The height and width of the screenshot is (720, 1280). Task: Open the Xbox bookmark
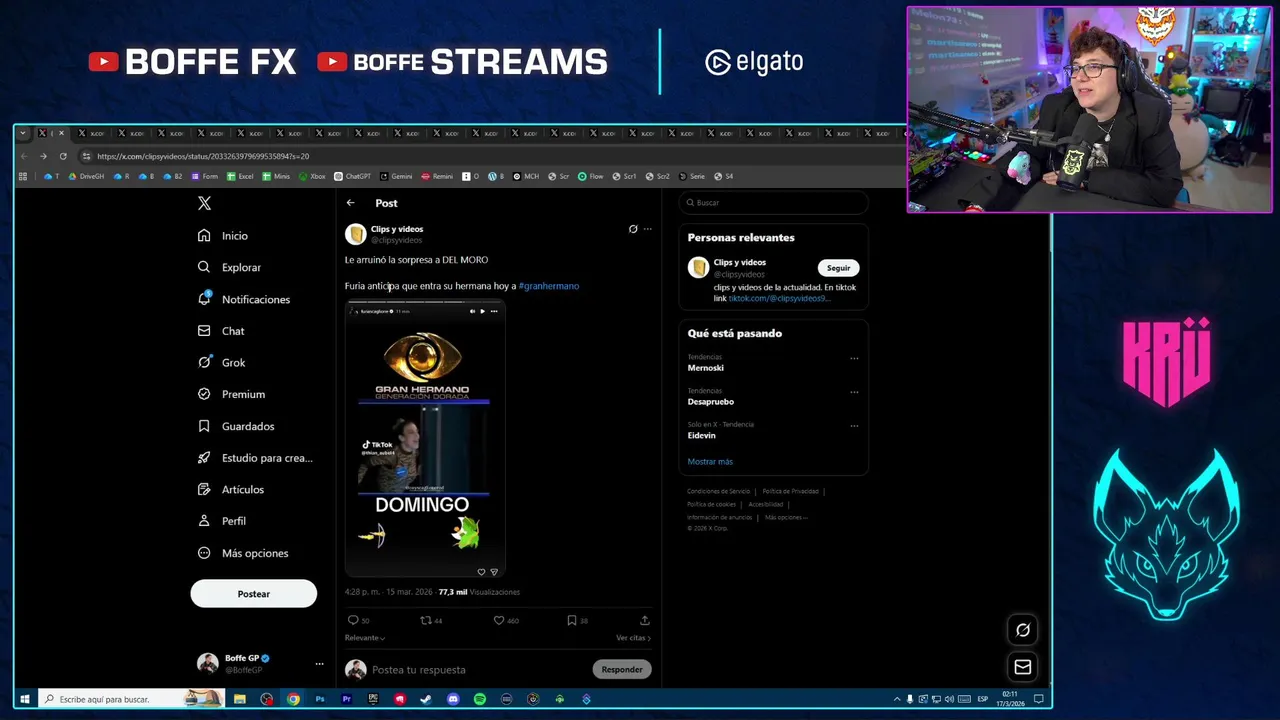point(312,176)
